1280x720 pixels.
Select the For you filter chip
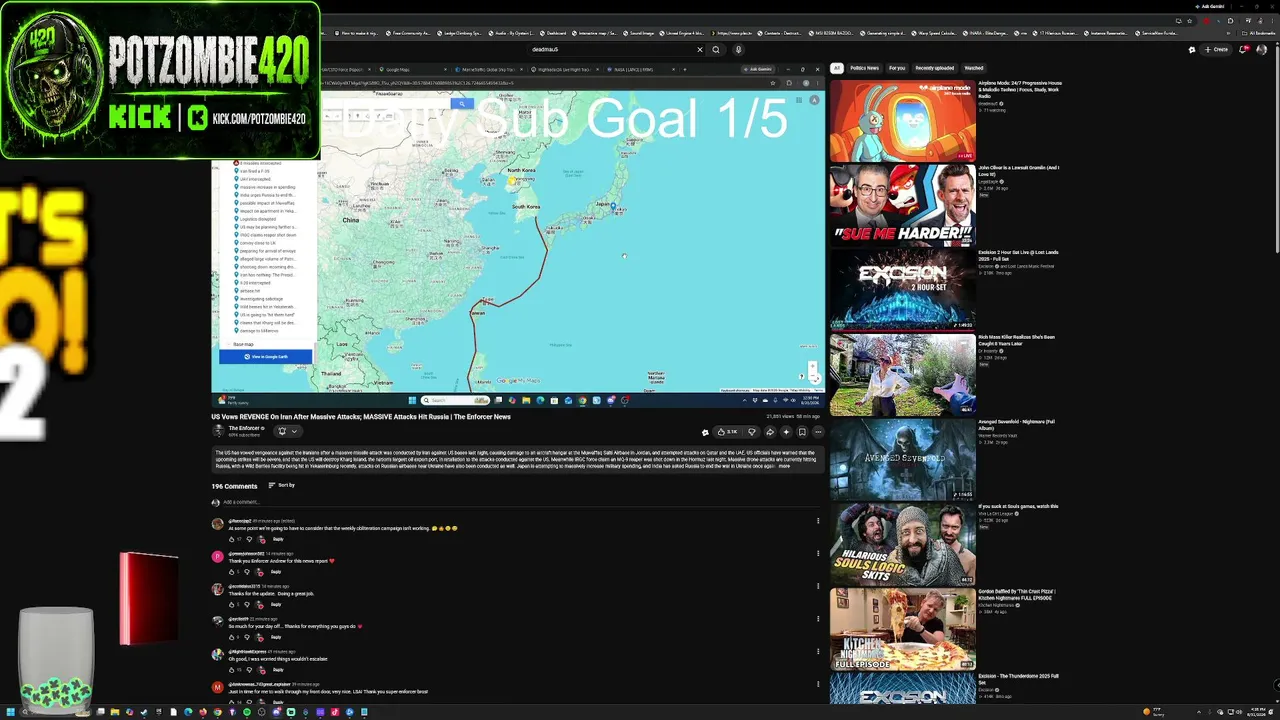tap(897, 68)
